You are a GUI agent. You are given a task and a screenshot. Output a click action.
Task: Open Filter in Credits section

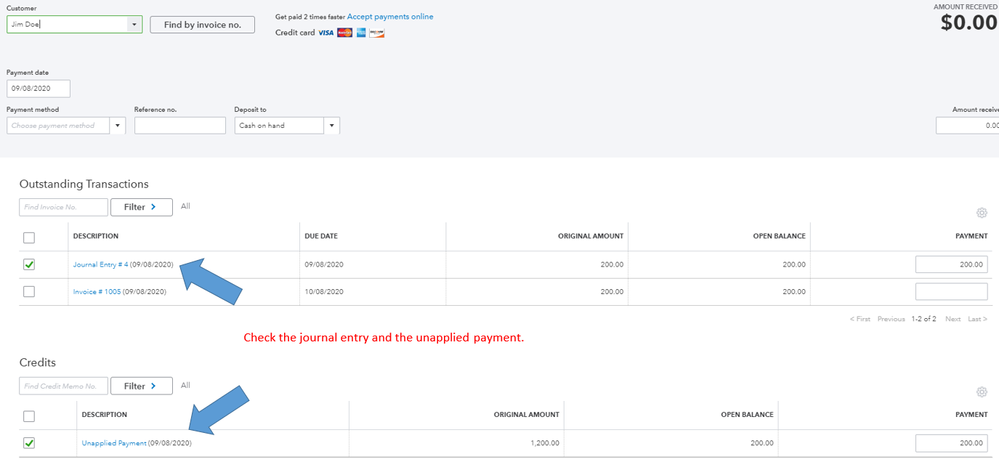pos(141,386)
